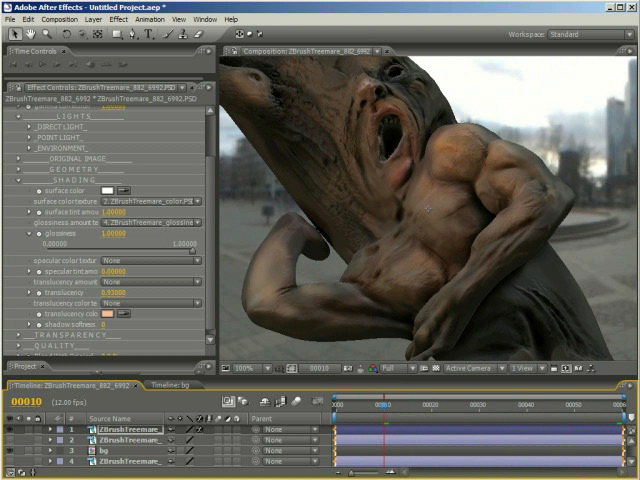The image size is (640, 480).
Task: Open the surface color texture dropdown
Action: click(151, 201)
